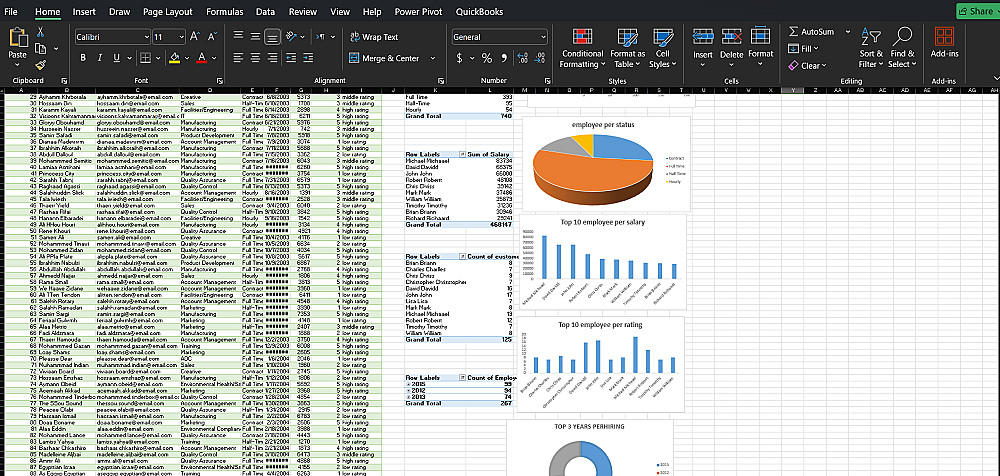Open the Power Pivot tab
This screenshot has height=476, width=1000.
tap(420, 11)
